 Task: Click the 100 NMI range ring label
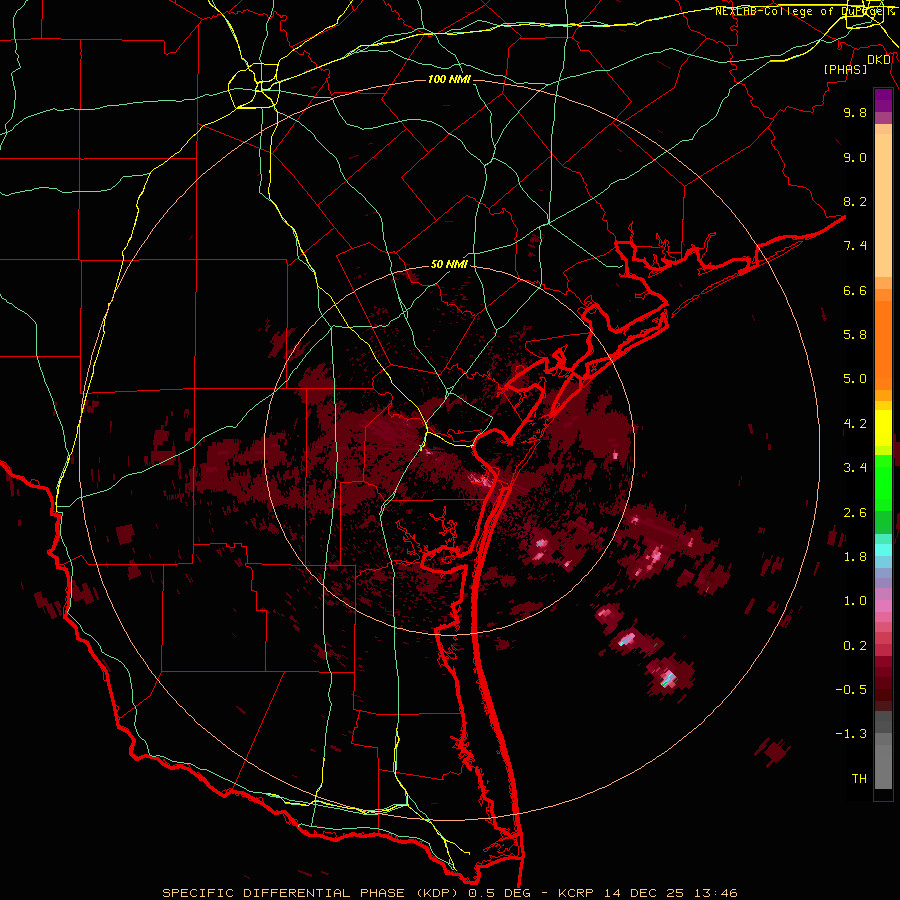point(449,79)
